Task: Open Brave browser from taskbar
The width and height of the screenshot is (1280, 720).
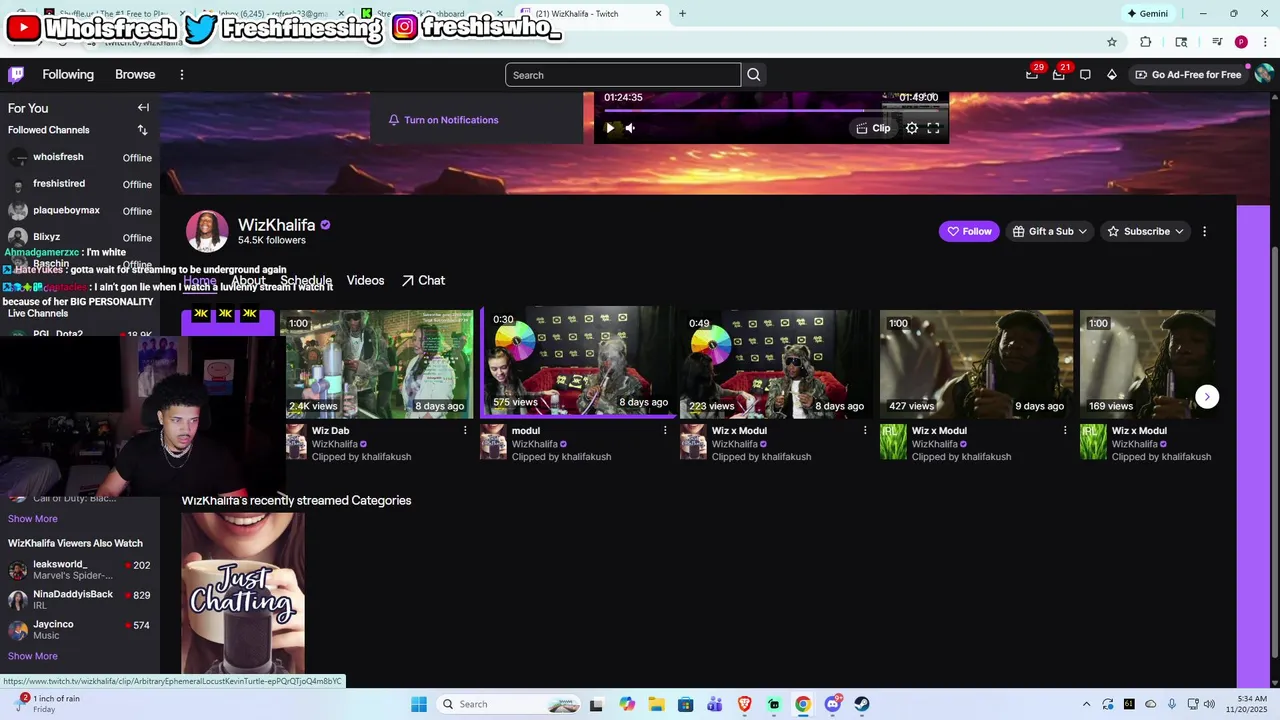Action: [x=744, y=704]
